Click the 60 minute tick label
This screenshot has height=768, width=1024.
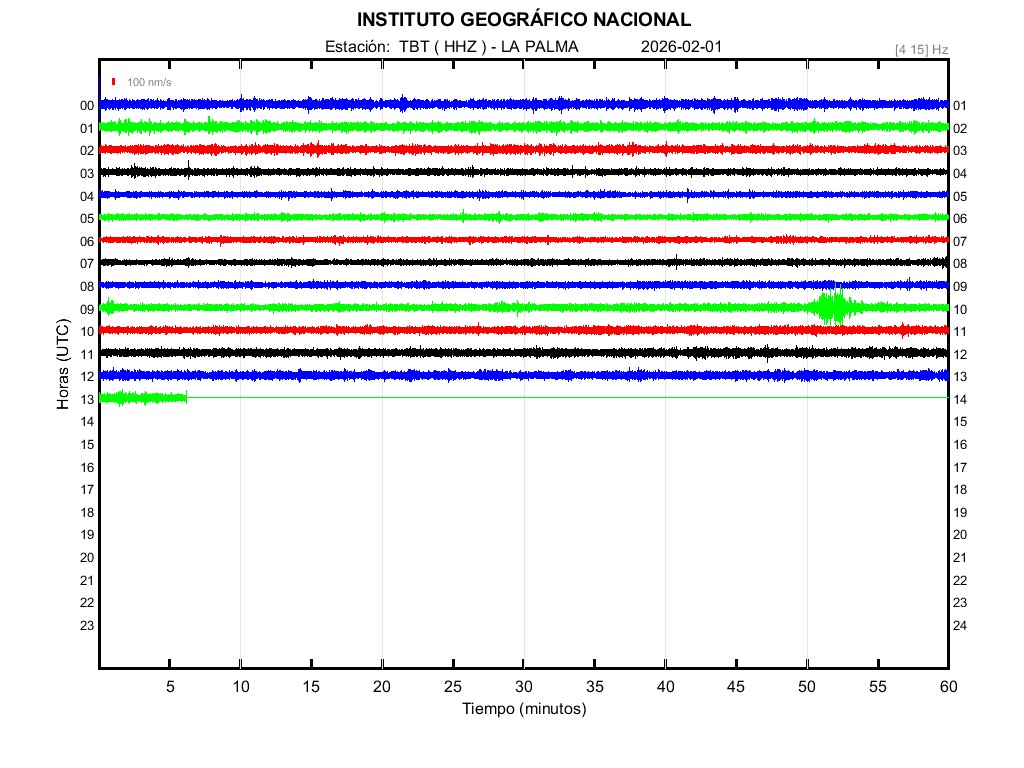(x=948, y=686)
